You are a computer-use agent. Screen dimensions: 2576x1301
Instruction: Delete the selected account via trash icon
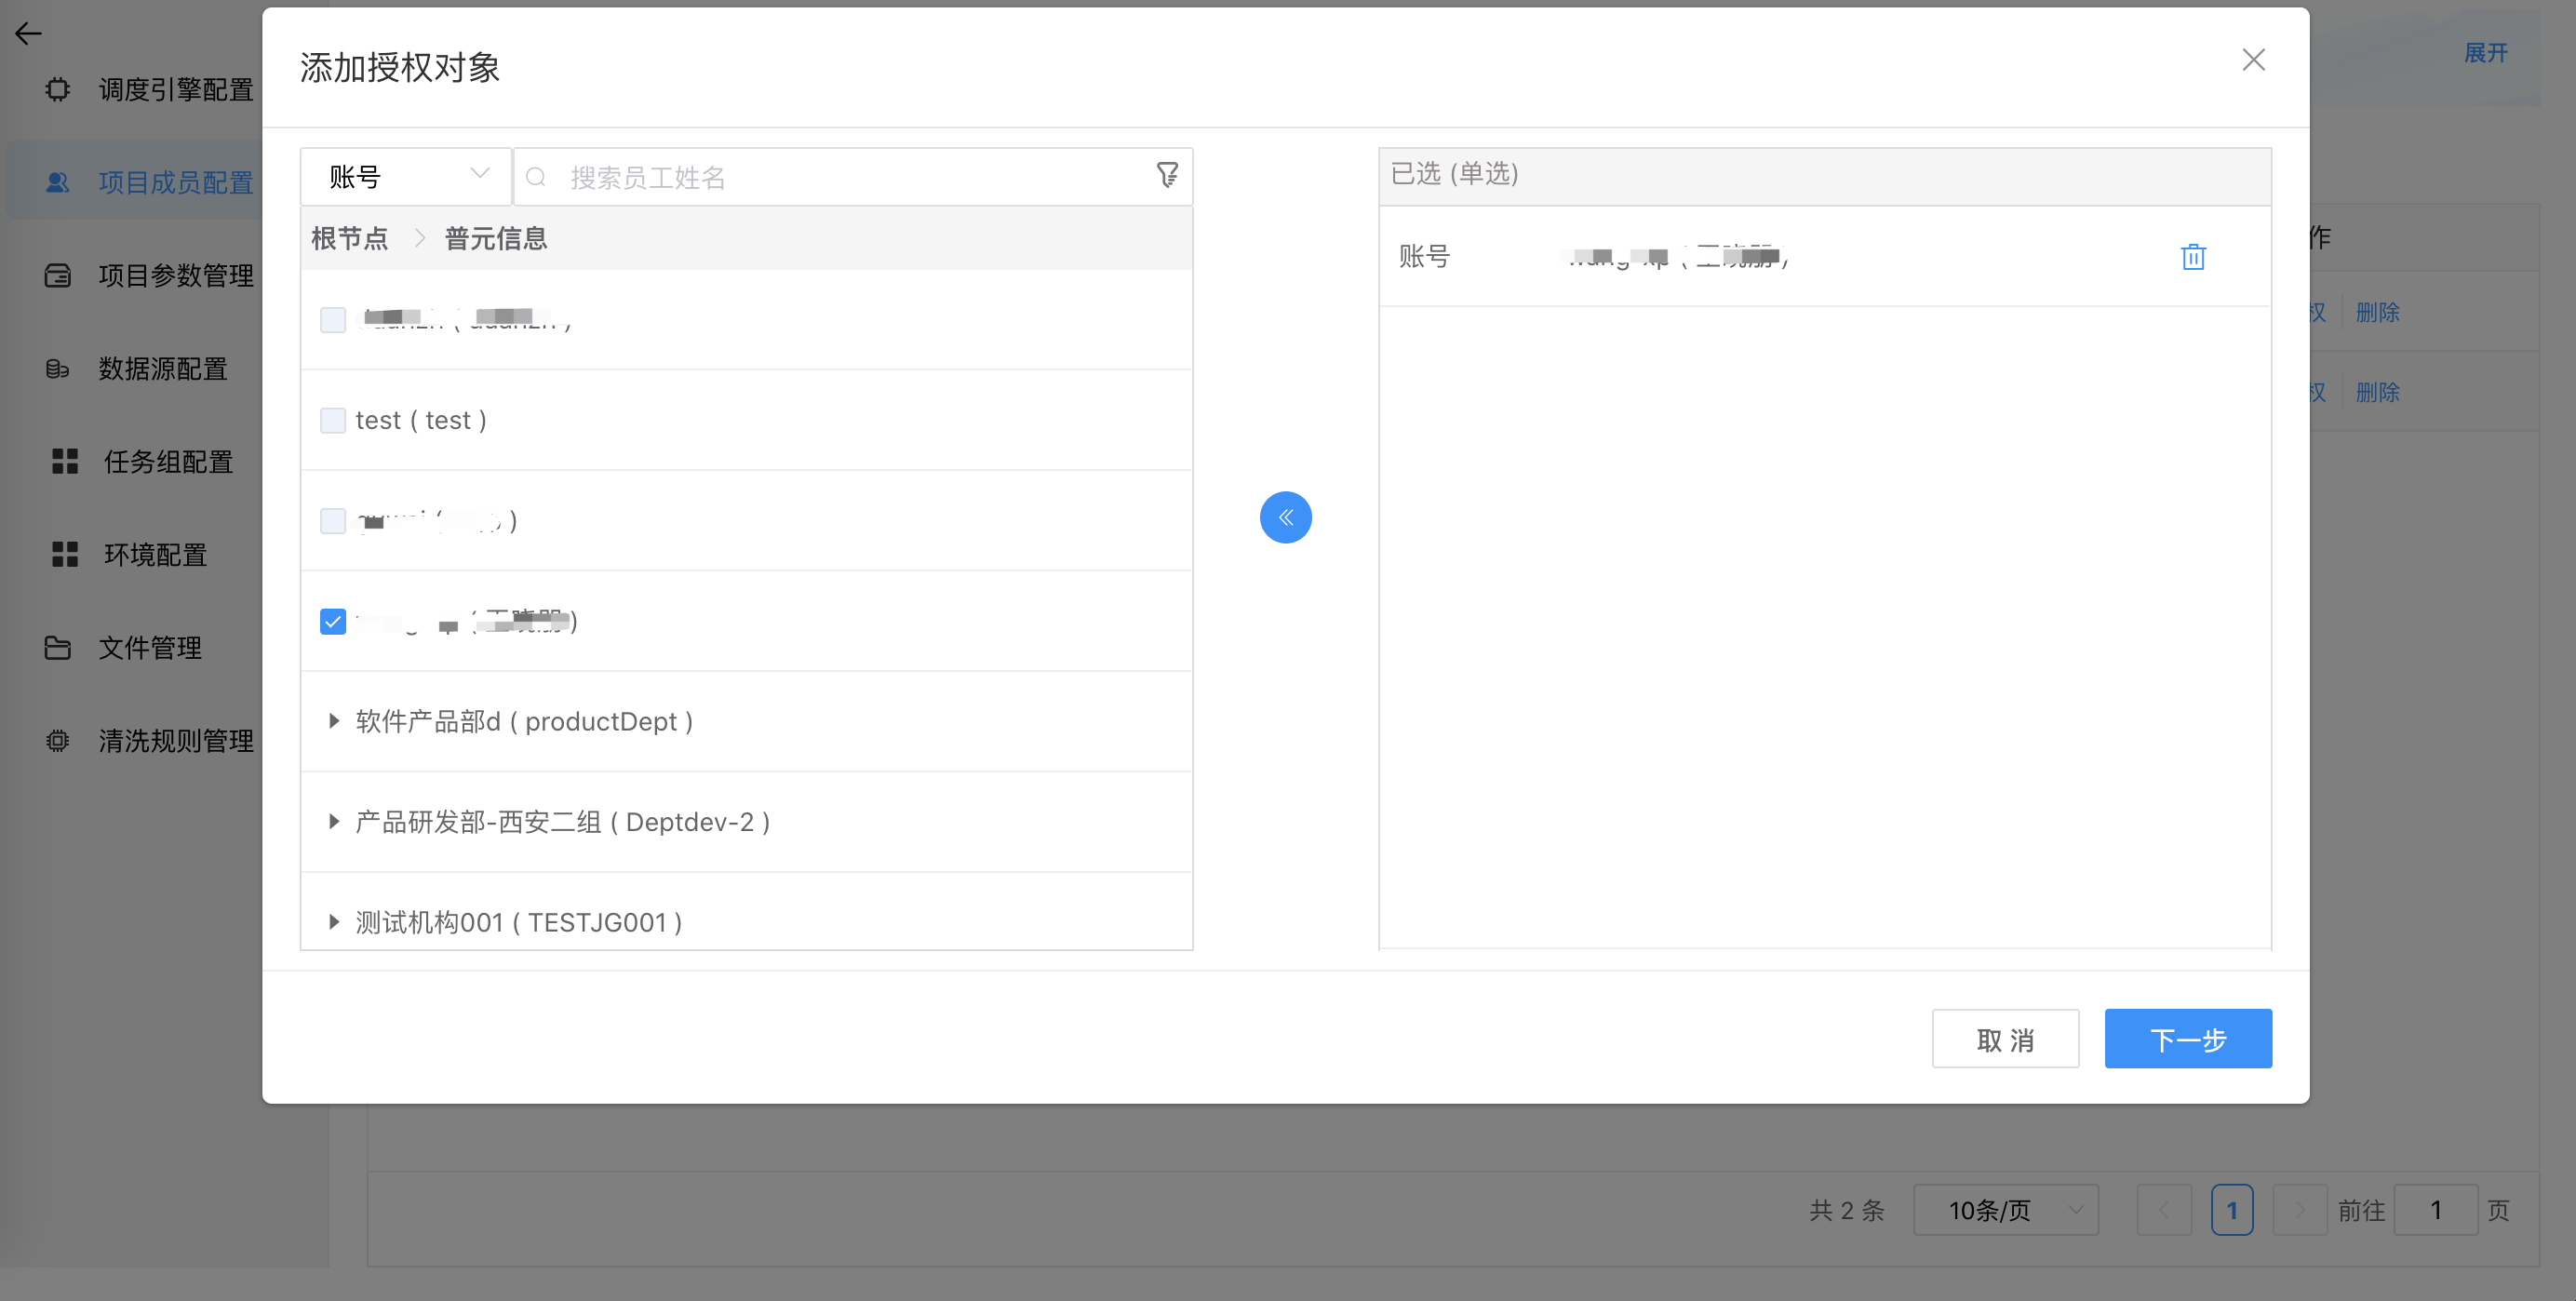[x=2194, y=257]
